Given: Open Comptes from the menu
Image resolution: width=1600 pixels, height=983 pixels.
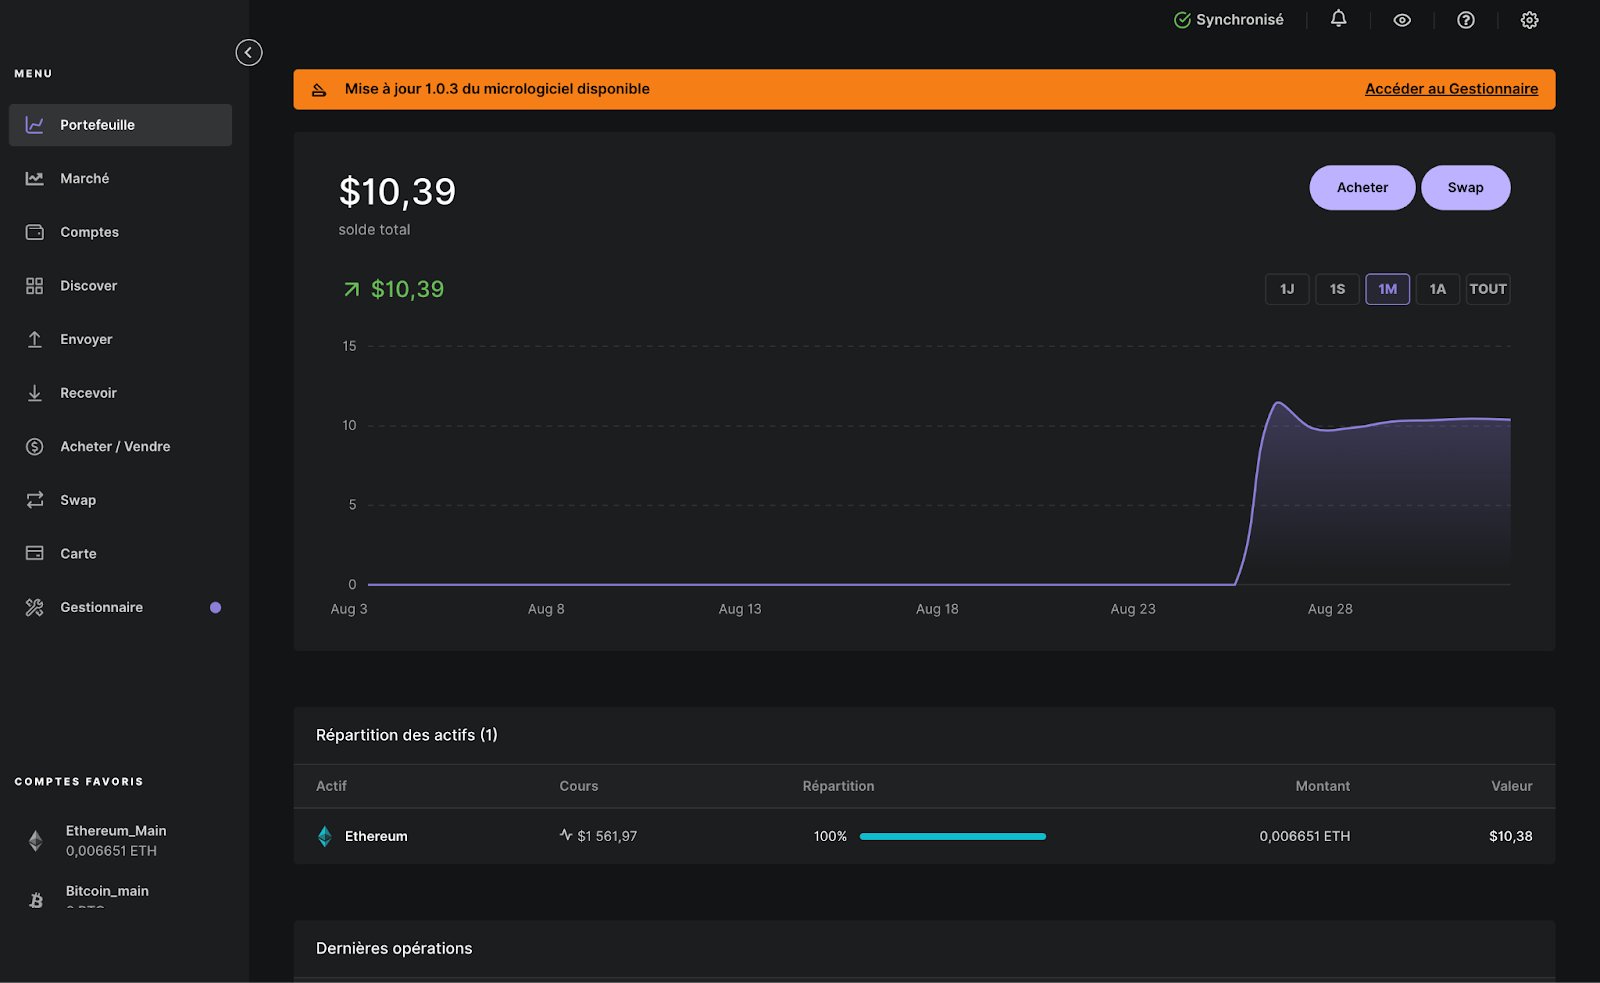Looking at the screenshot, I should [x=89, y=232].
